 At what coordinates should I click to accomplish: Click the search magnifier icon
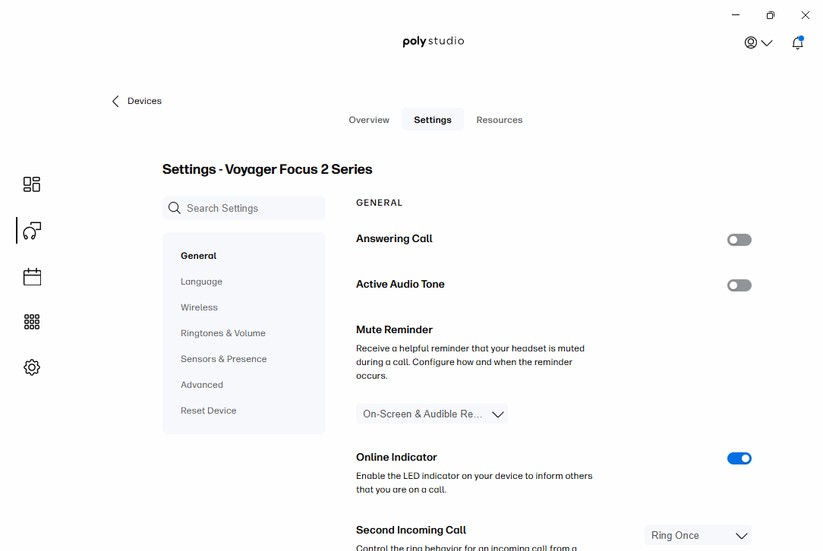174,208
